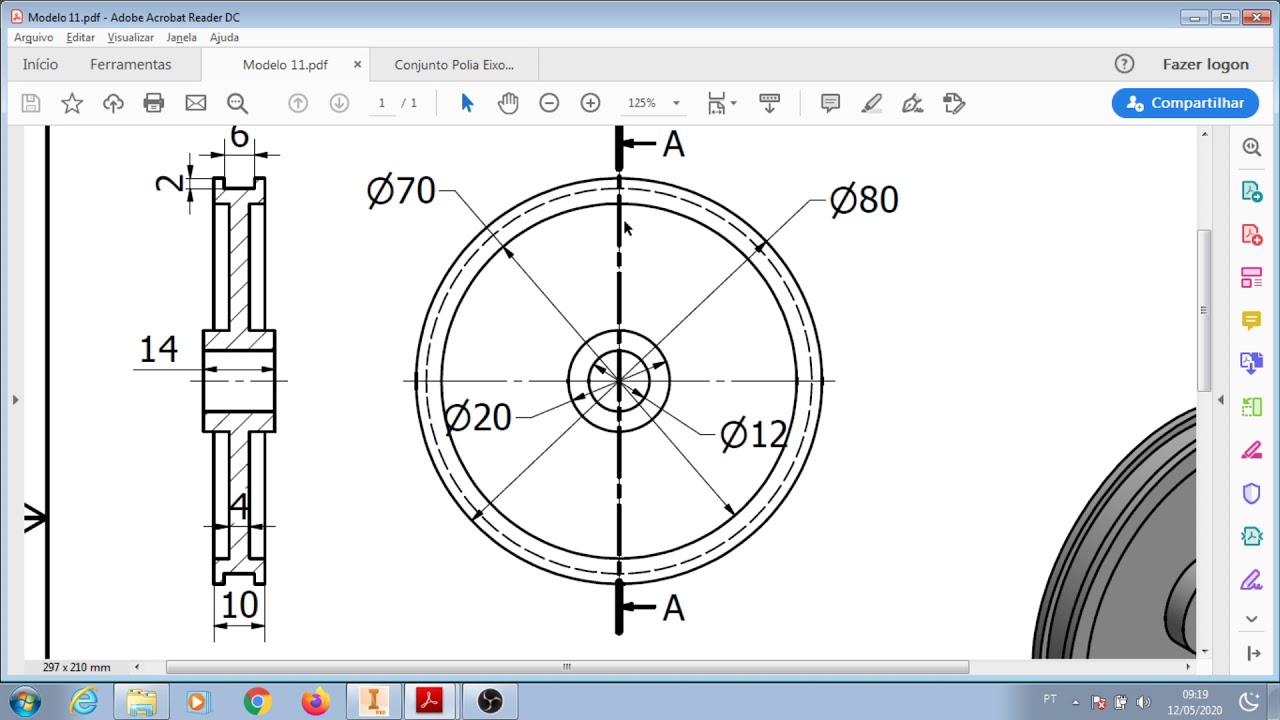Collapse the right tools pane arrow button
Image resolution: width=1280 pixels, height=720 pixels.
click(x=1254, y=653)
